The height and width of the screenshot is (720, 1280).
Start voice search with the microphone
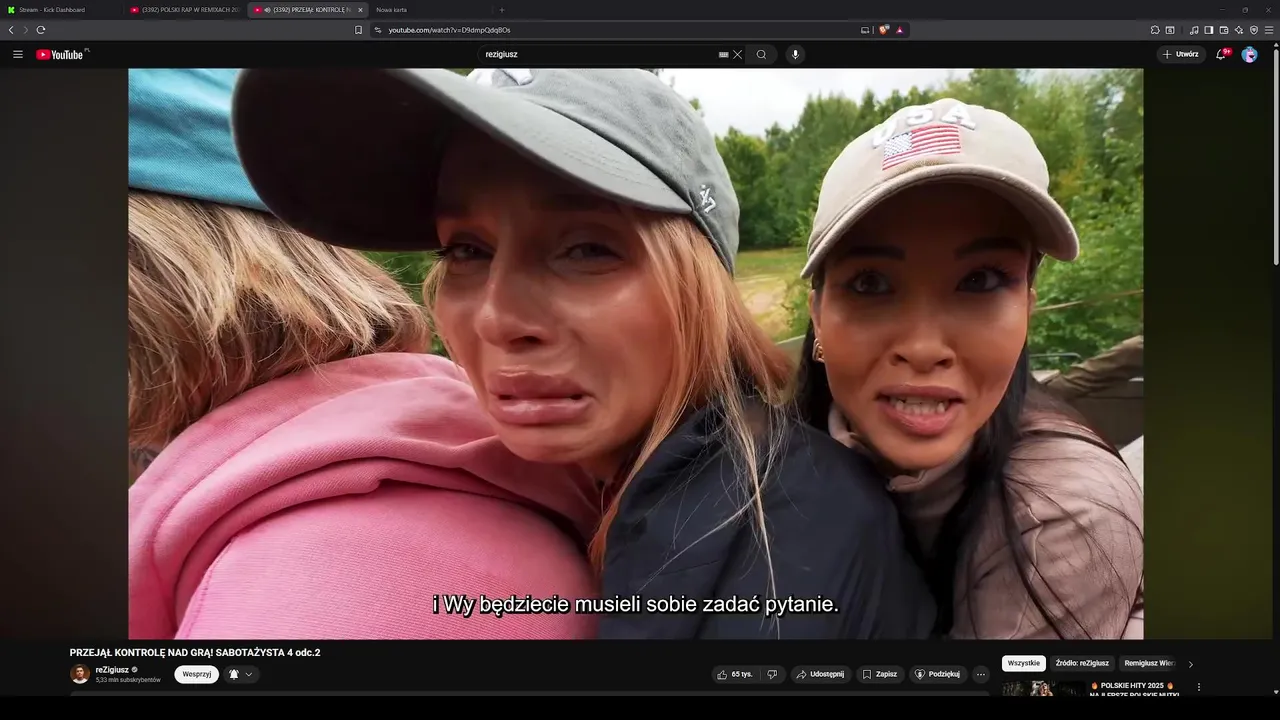point(796,54)
